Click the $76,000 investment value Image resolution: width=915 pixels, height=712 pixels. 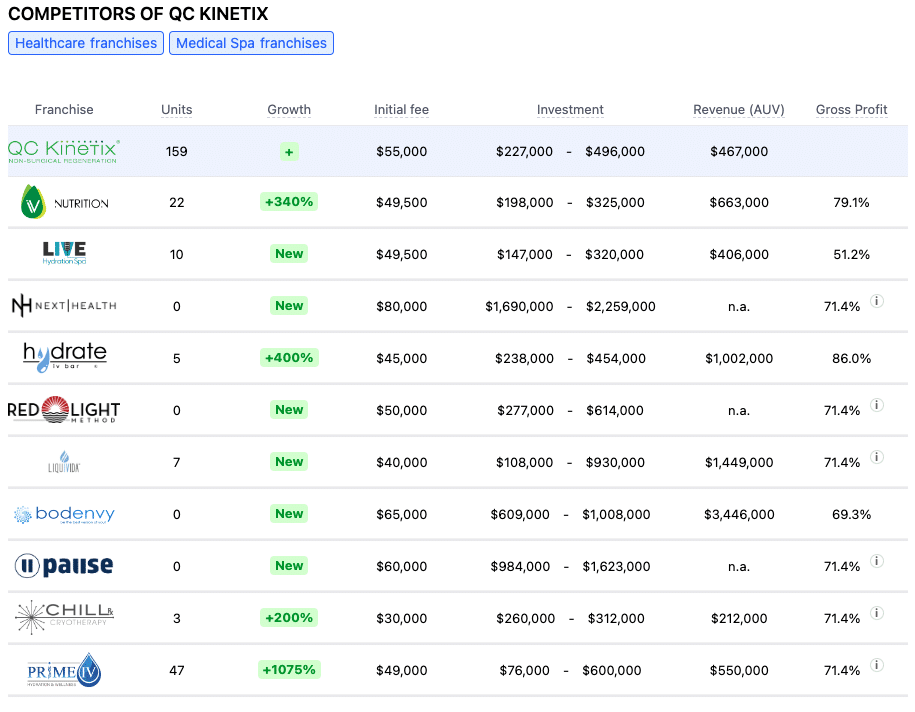[x=524, y=670]
